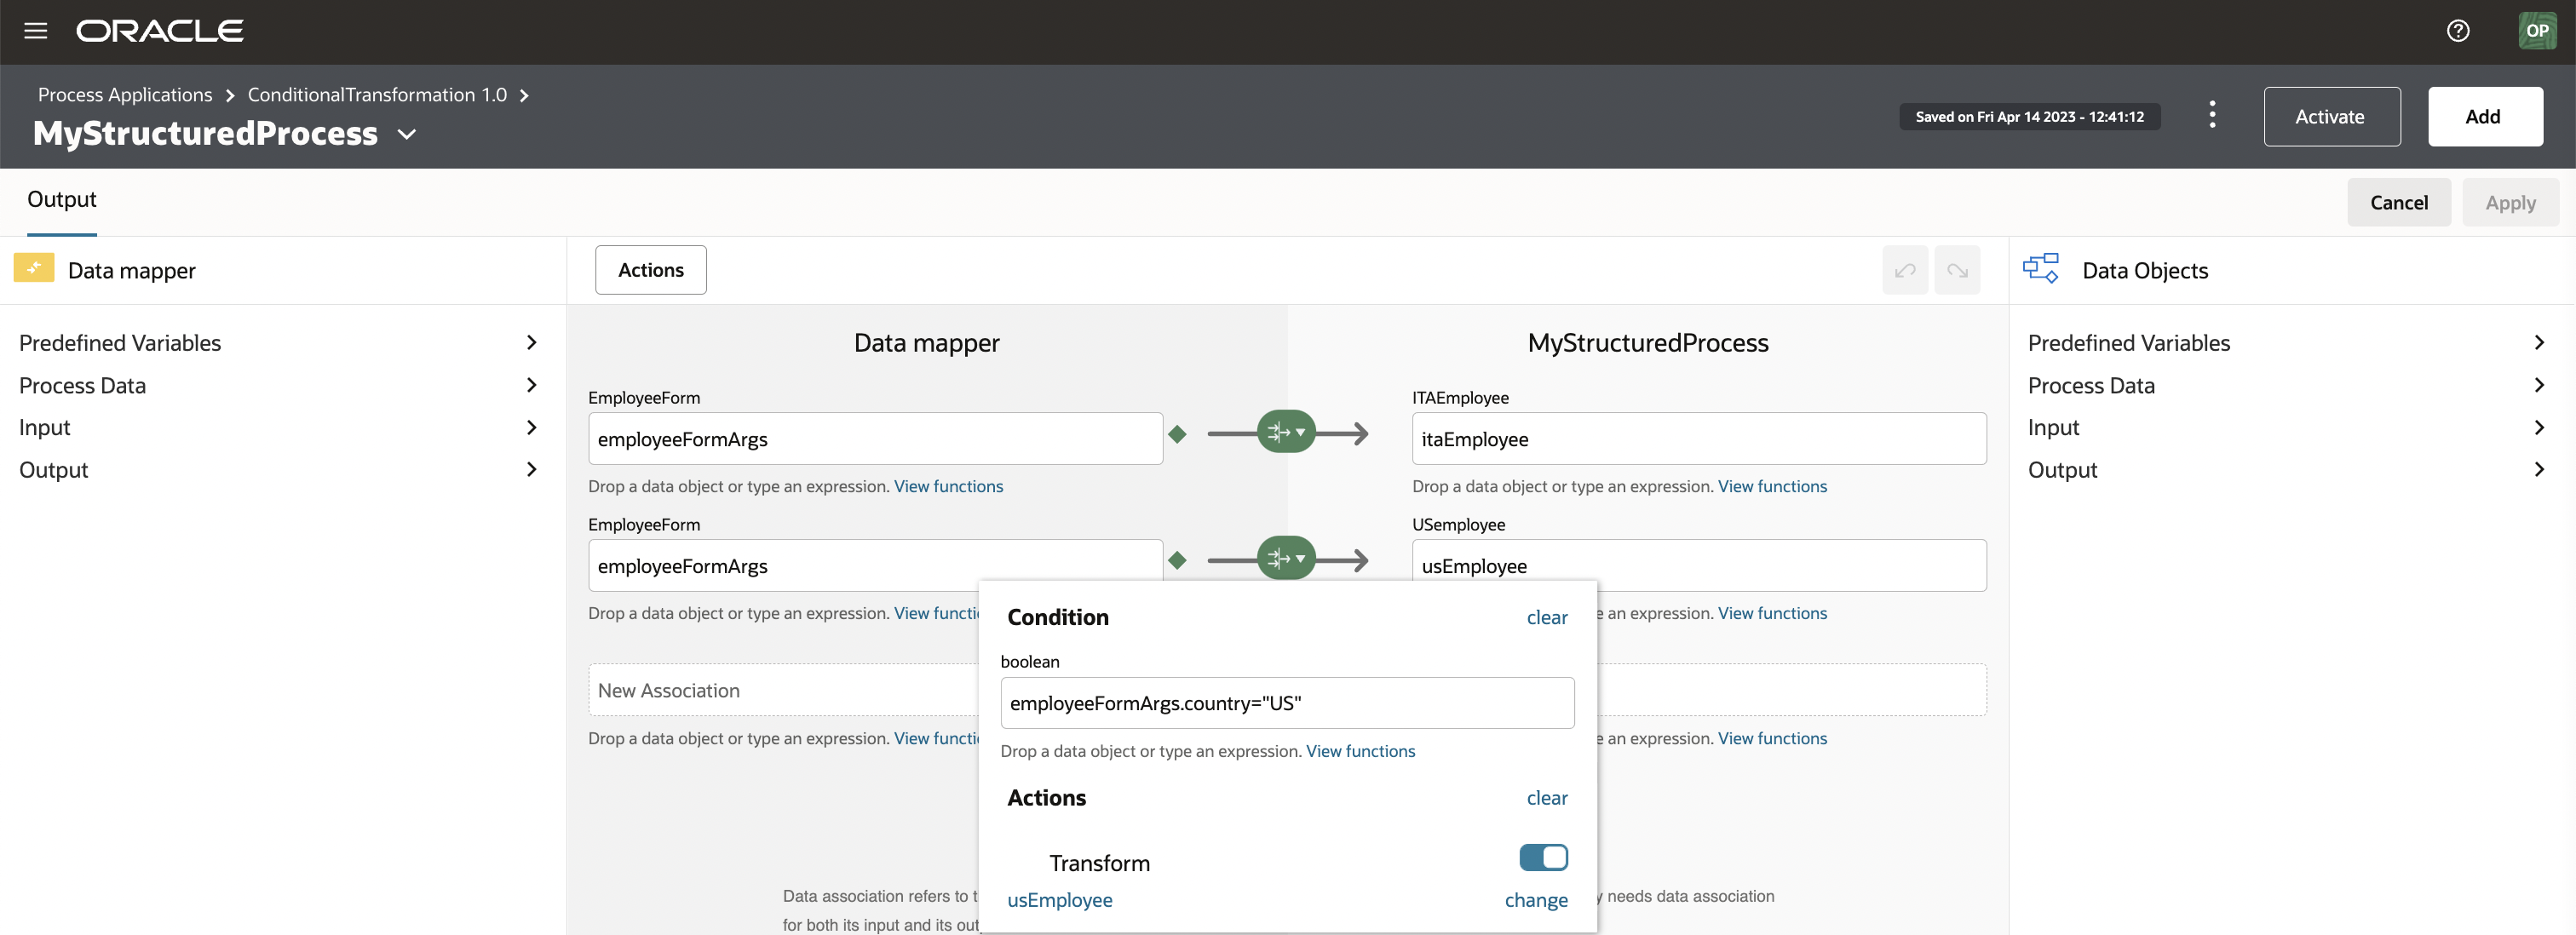Click the boolean condition expression field

click(x=1286, y=703)
